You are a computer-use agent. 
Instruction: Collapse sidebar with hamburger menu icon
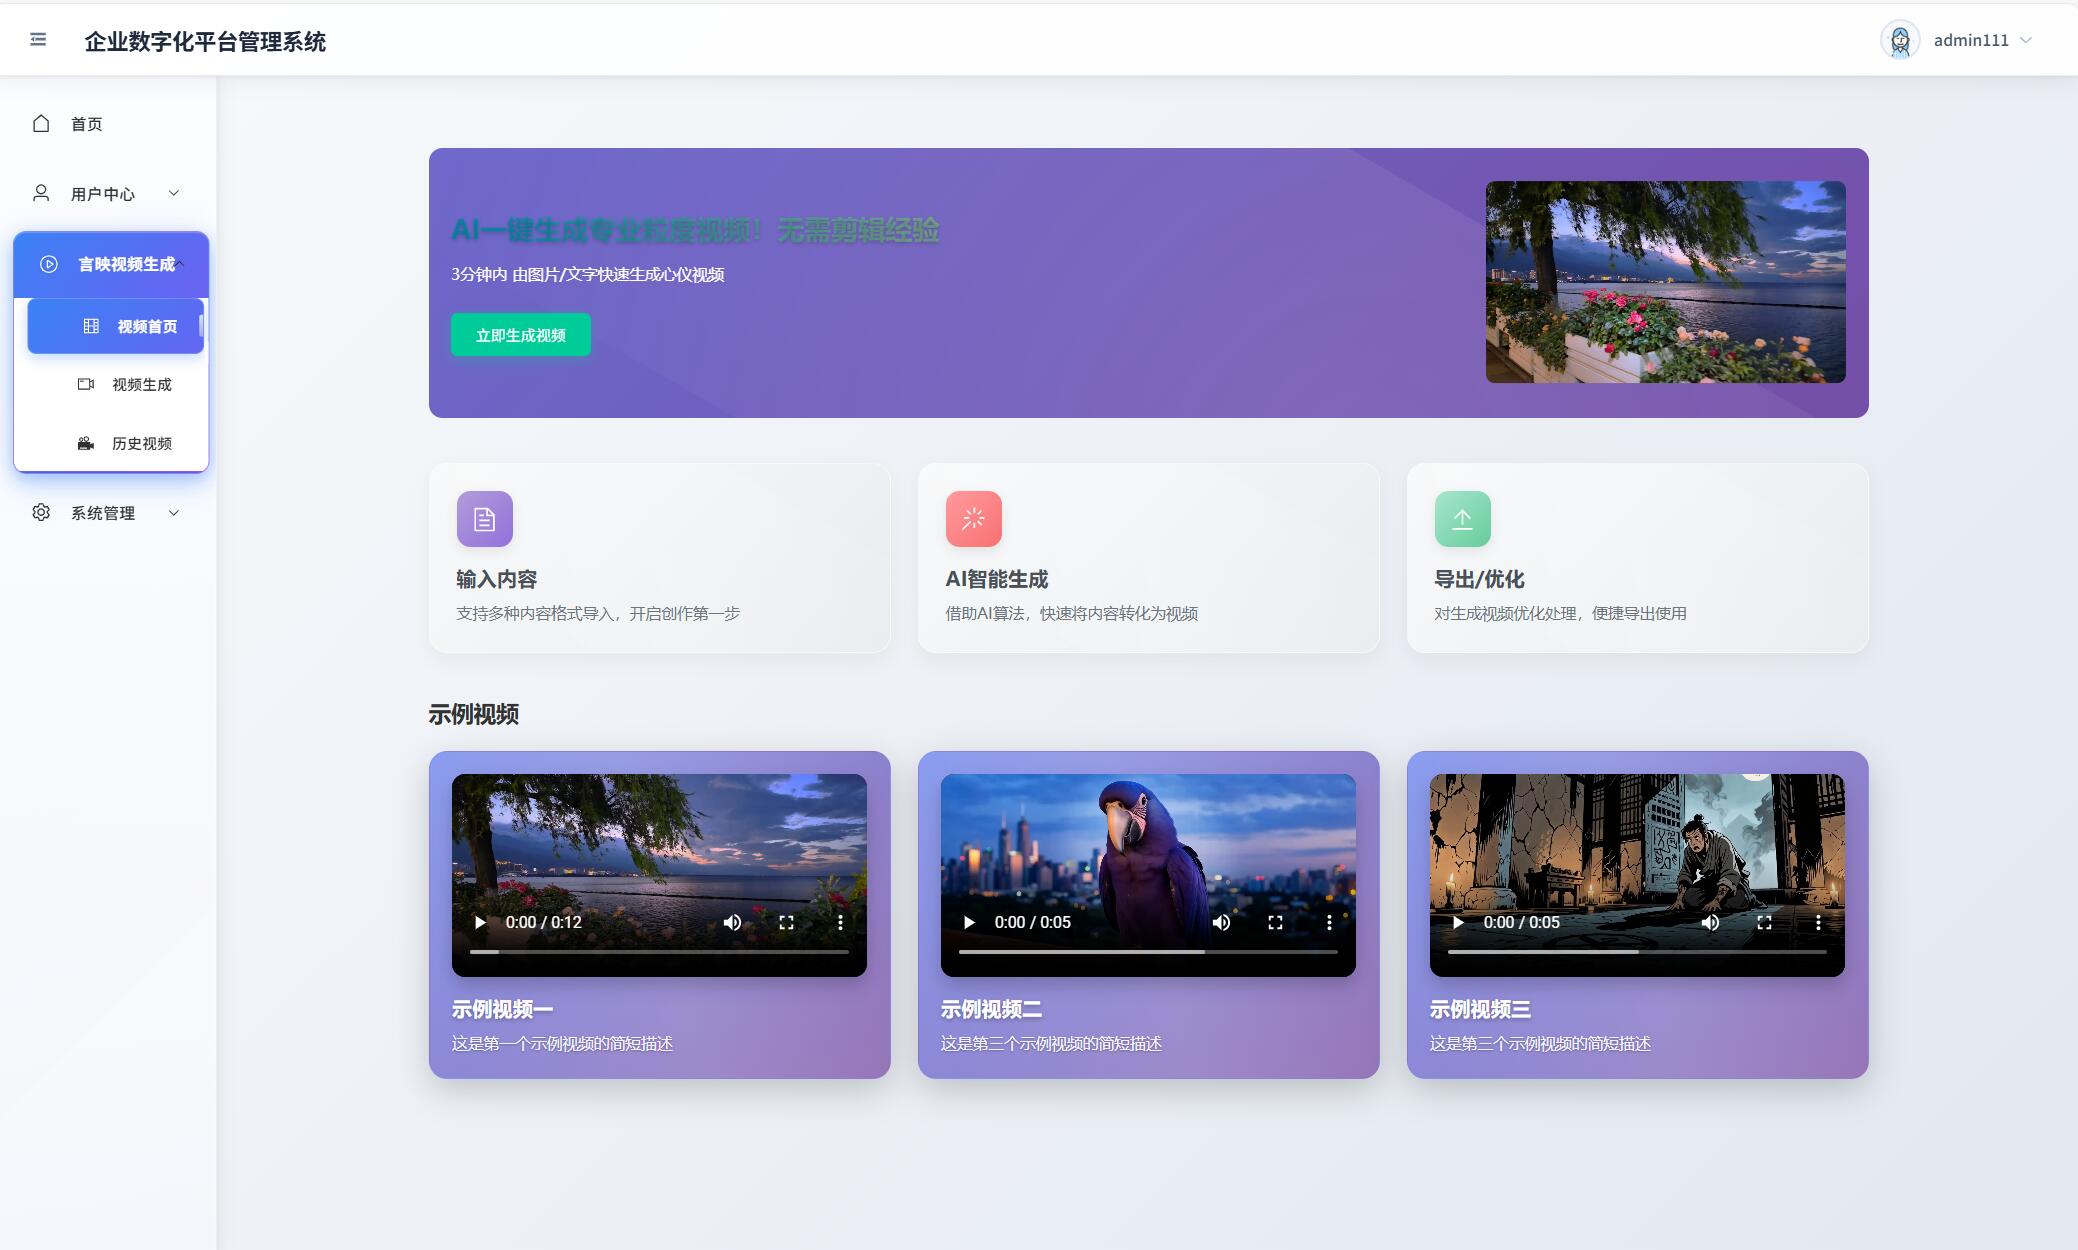point(38,40)
